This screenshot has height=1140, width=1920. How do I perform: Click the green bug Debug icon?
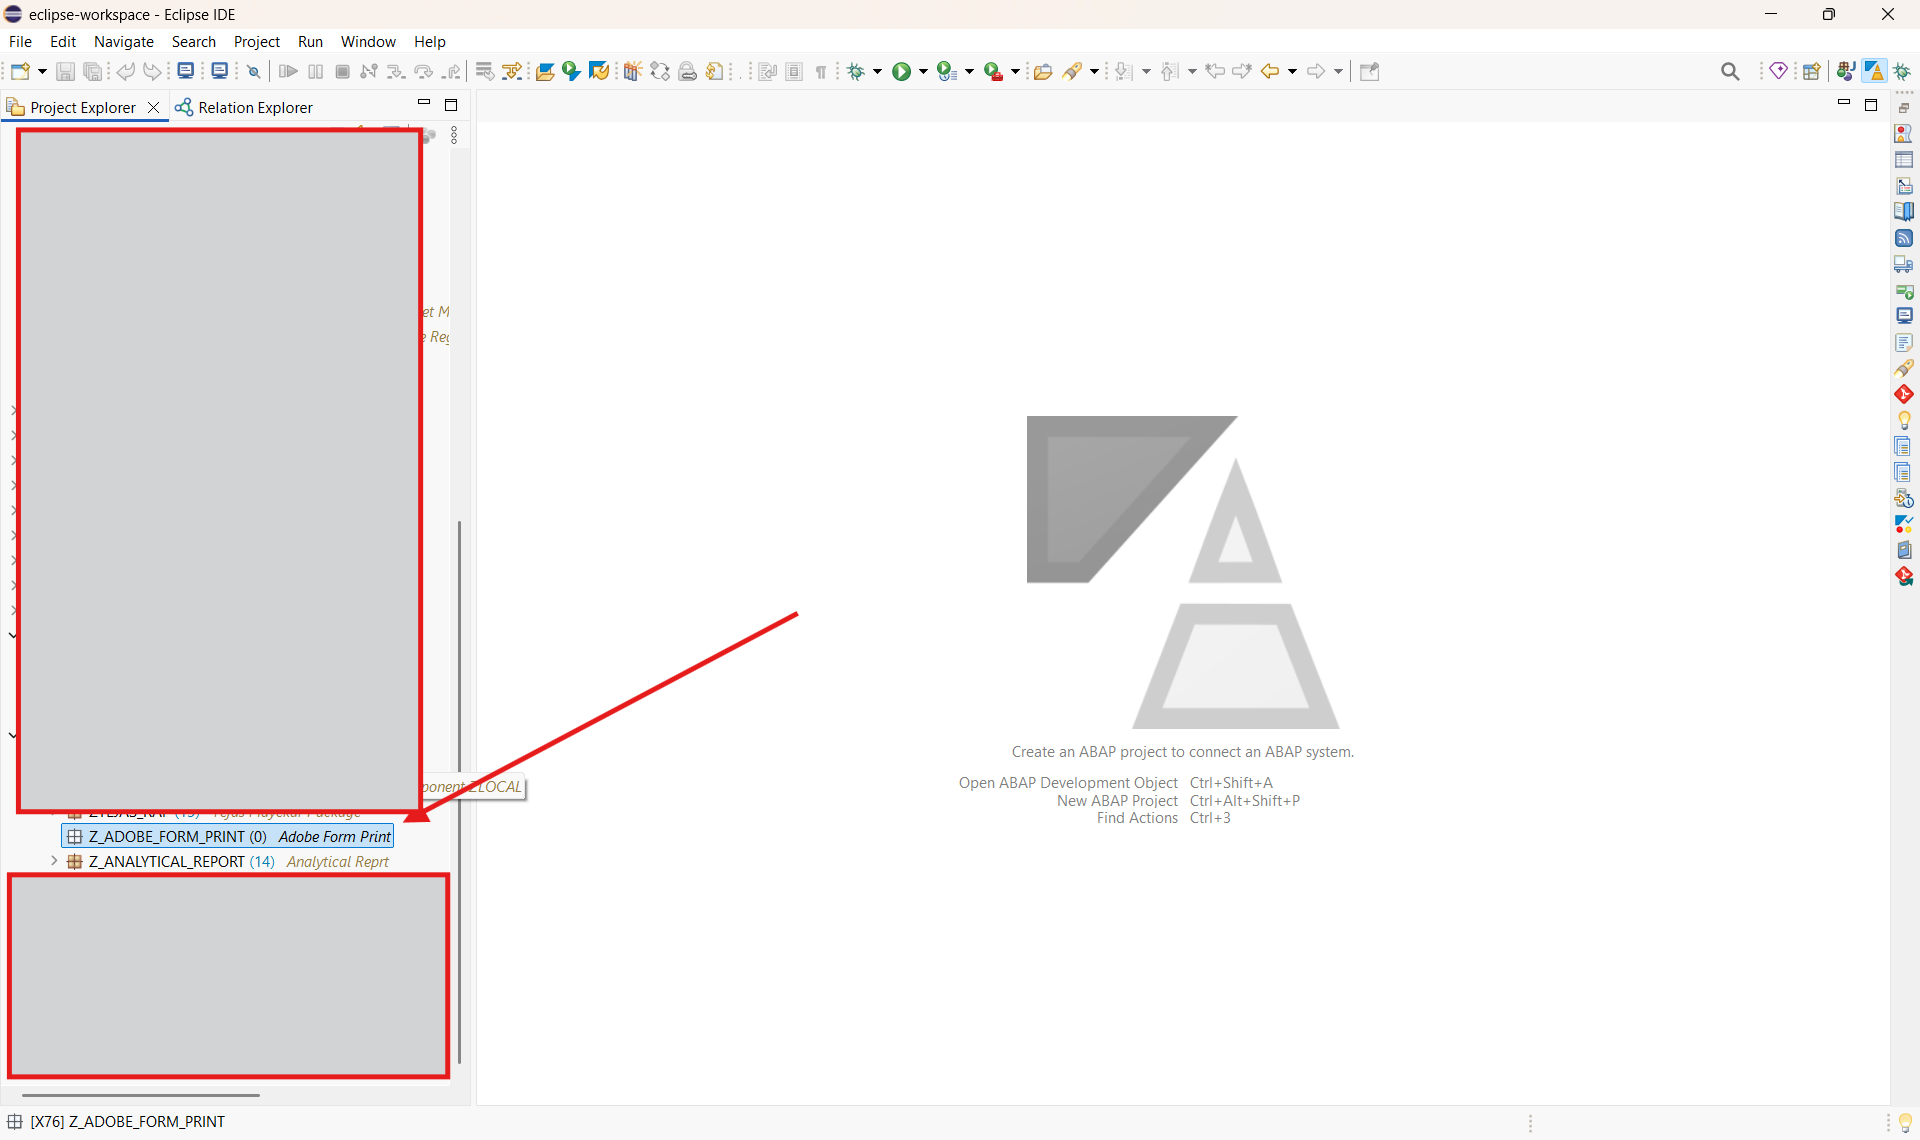[x=856, y=71]
